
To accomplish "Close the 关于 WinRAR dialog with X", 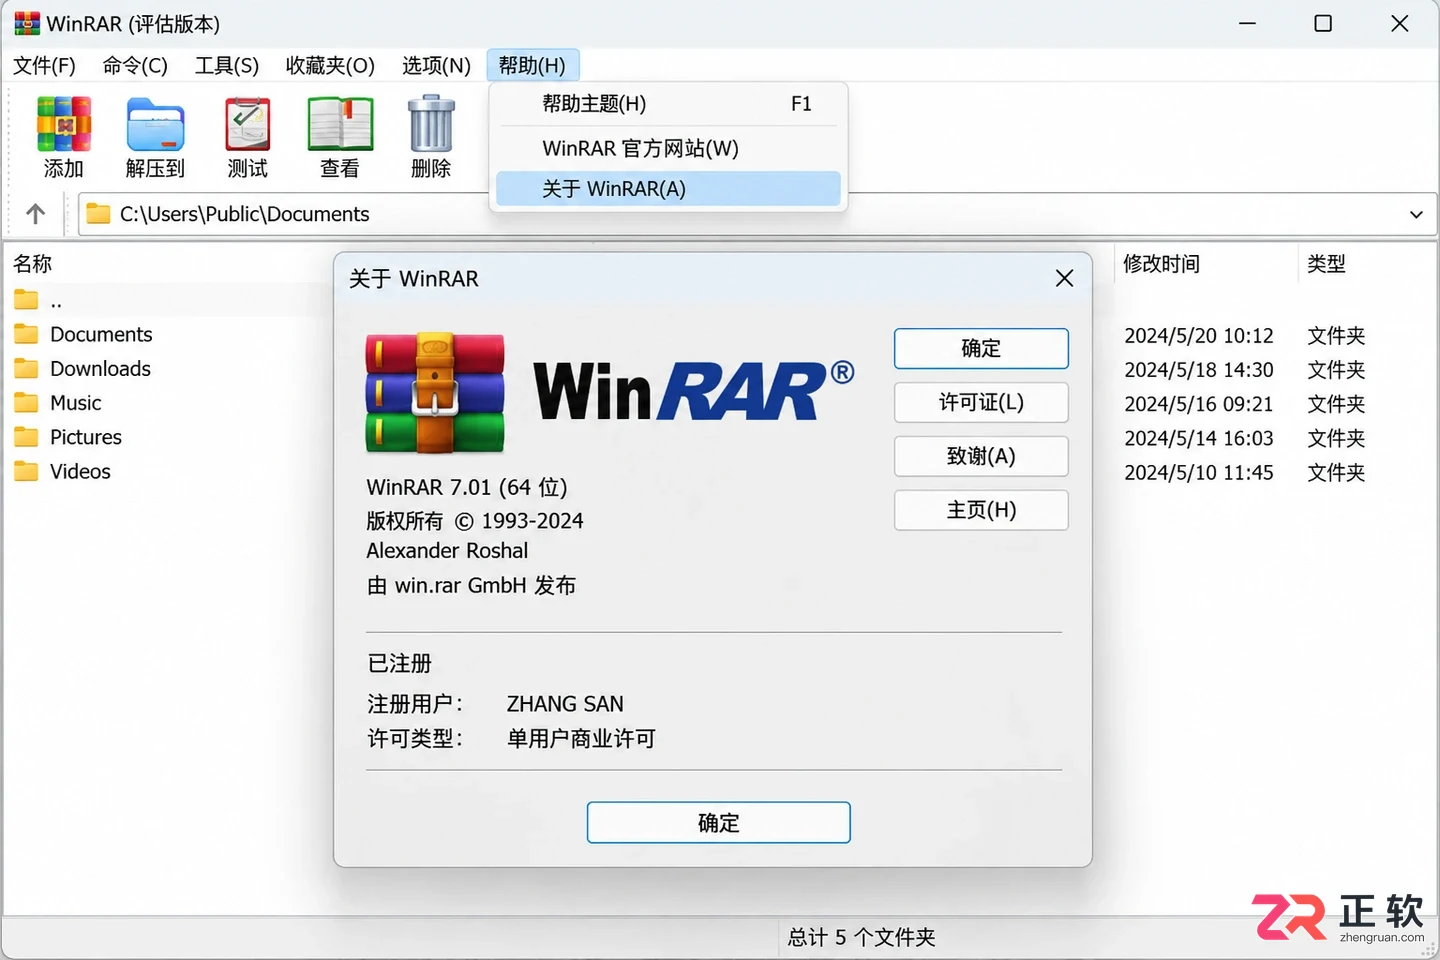I will tap(1064, 278).
